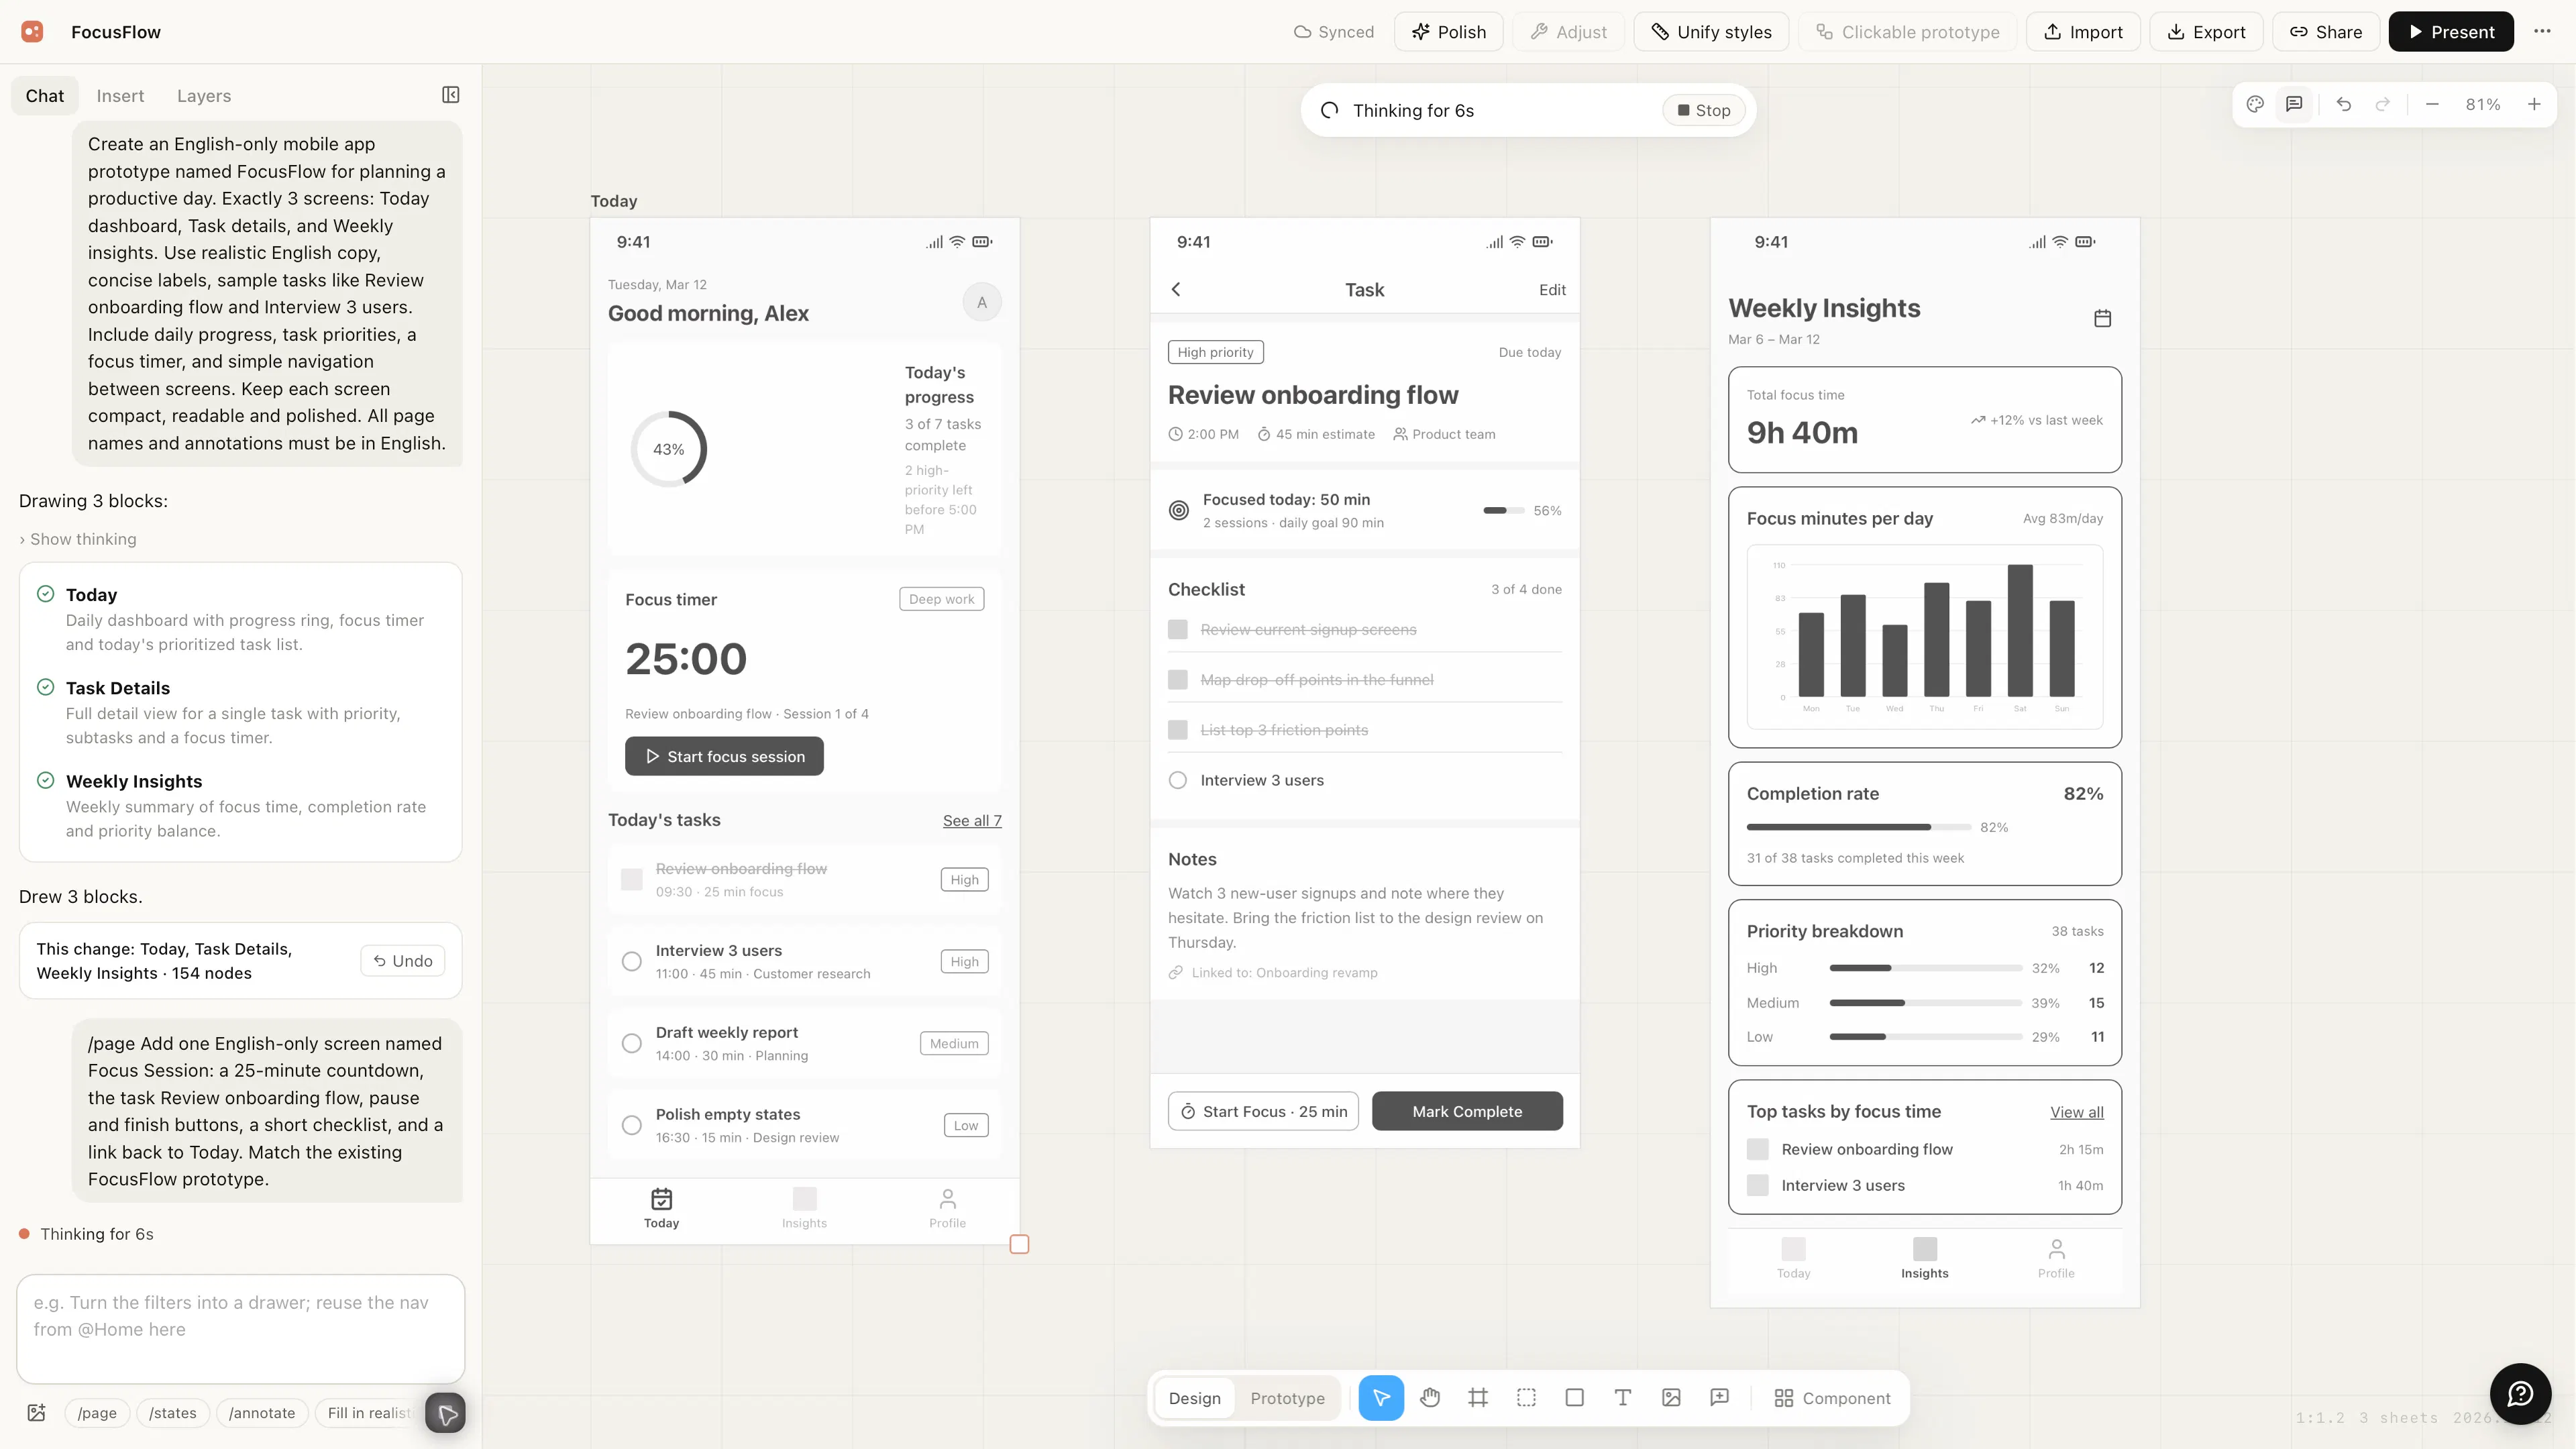Click the chat prompt input field
Screen dimensions: 2576x1449
(240, 1328)
